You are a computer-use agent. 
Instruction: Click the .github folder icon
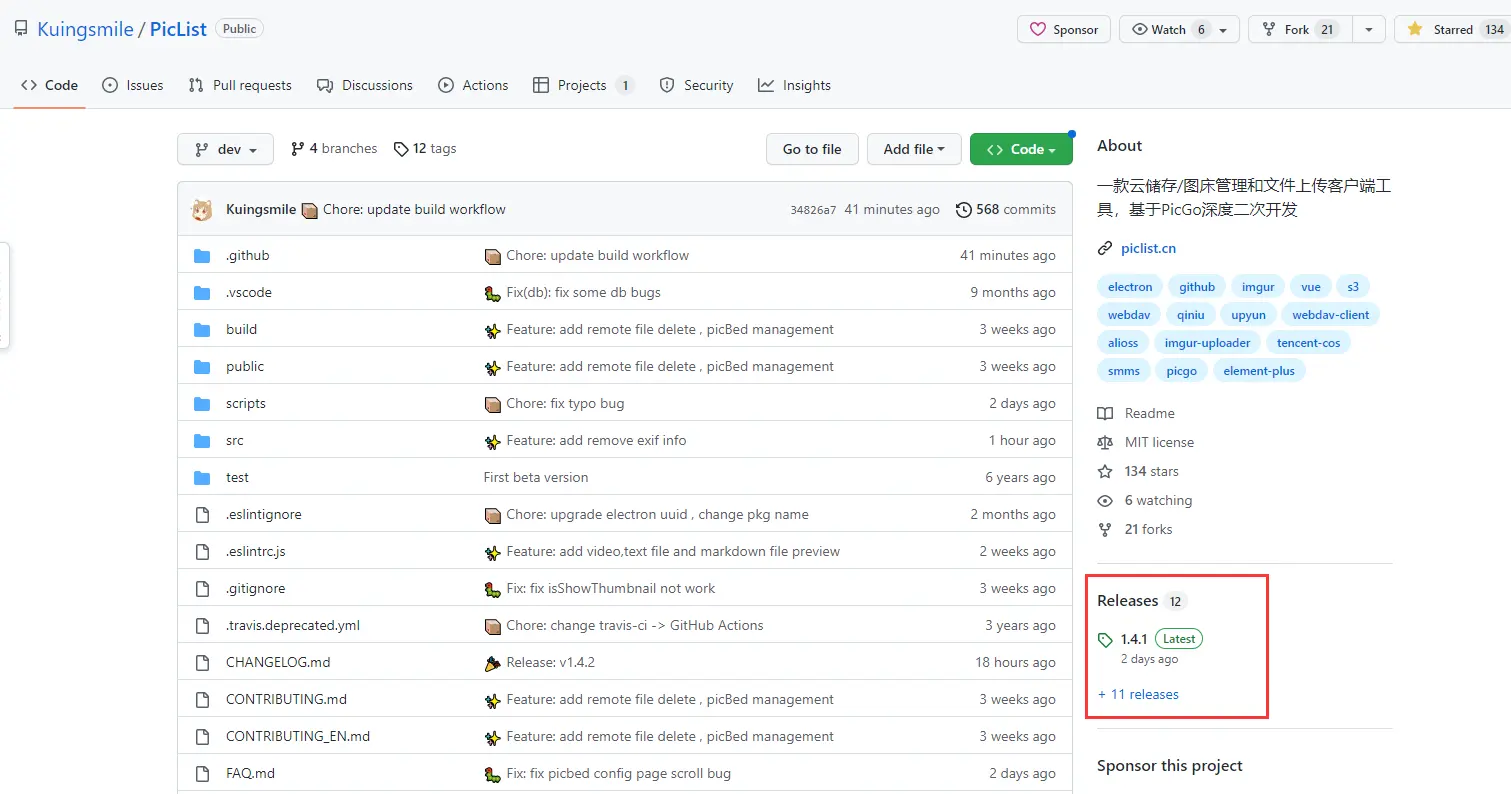(202, 255)
